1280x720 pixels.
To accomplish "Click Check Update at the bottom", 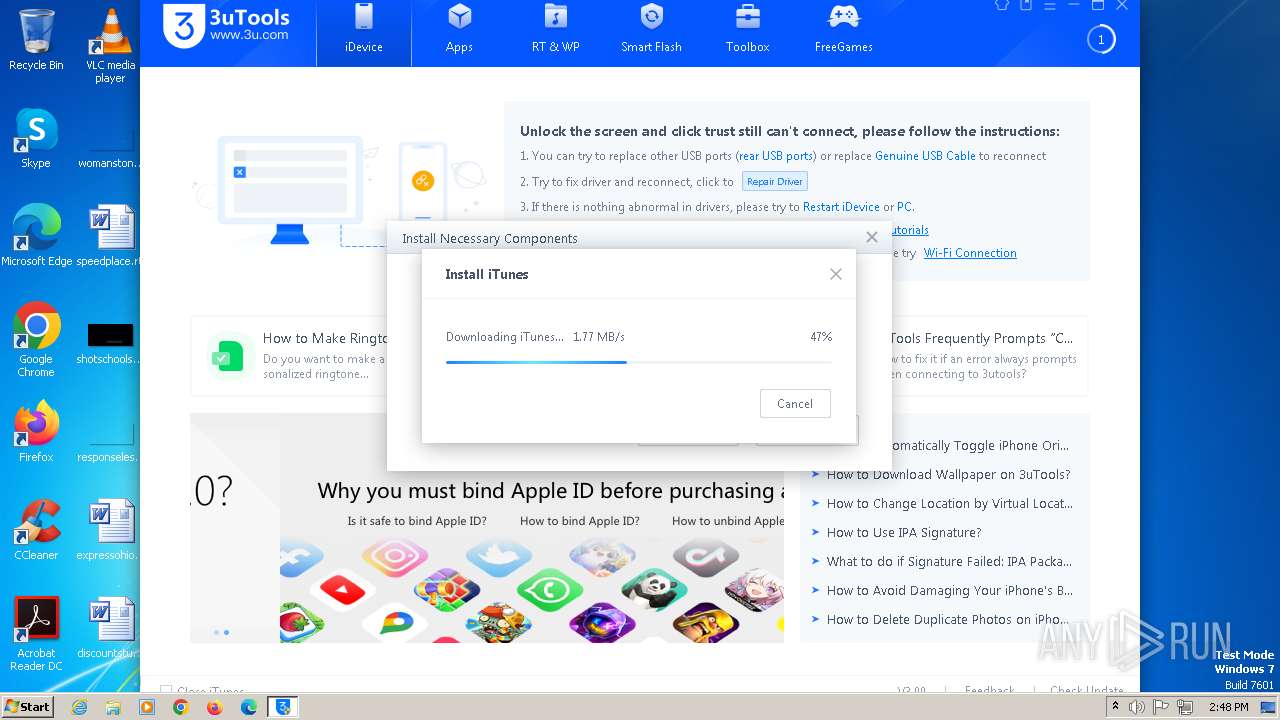I will pyautogui.click(x=1087, y=690).
